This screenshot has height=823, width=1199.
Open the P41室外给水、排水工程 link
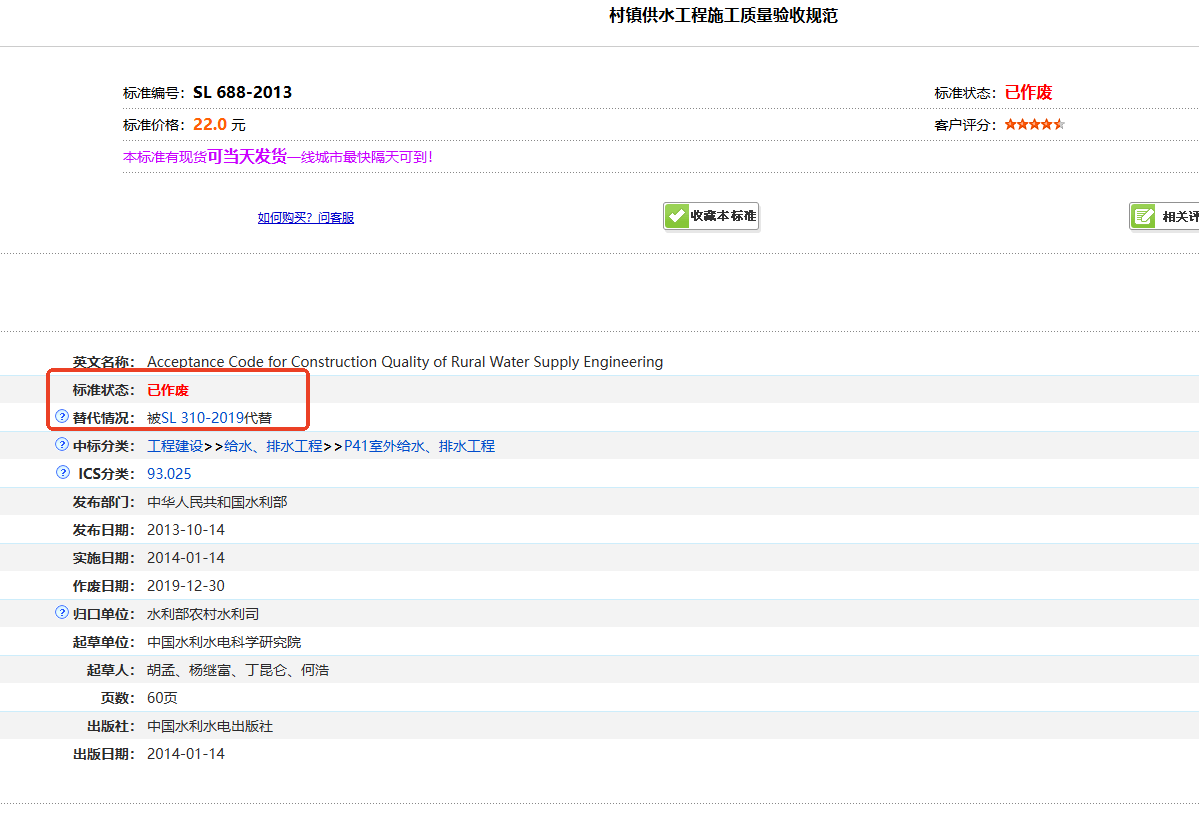click(419, 446)
